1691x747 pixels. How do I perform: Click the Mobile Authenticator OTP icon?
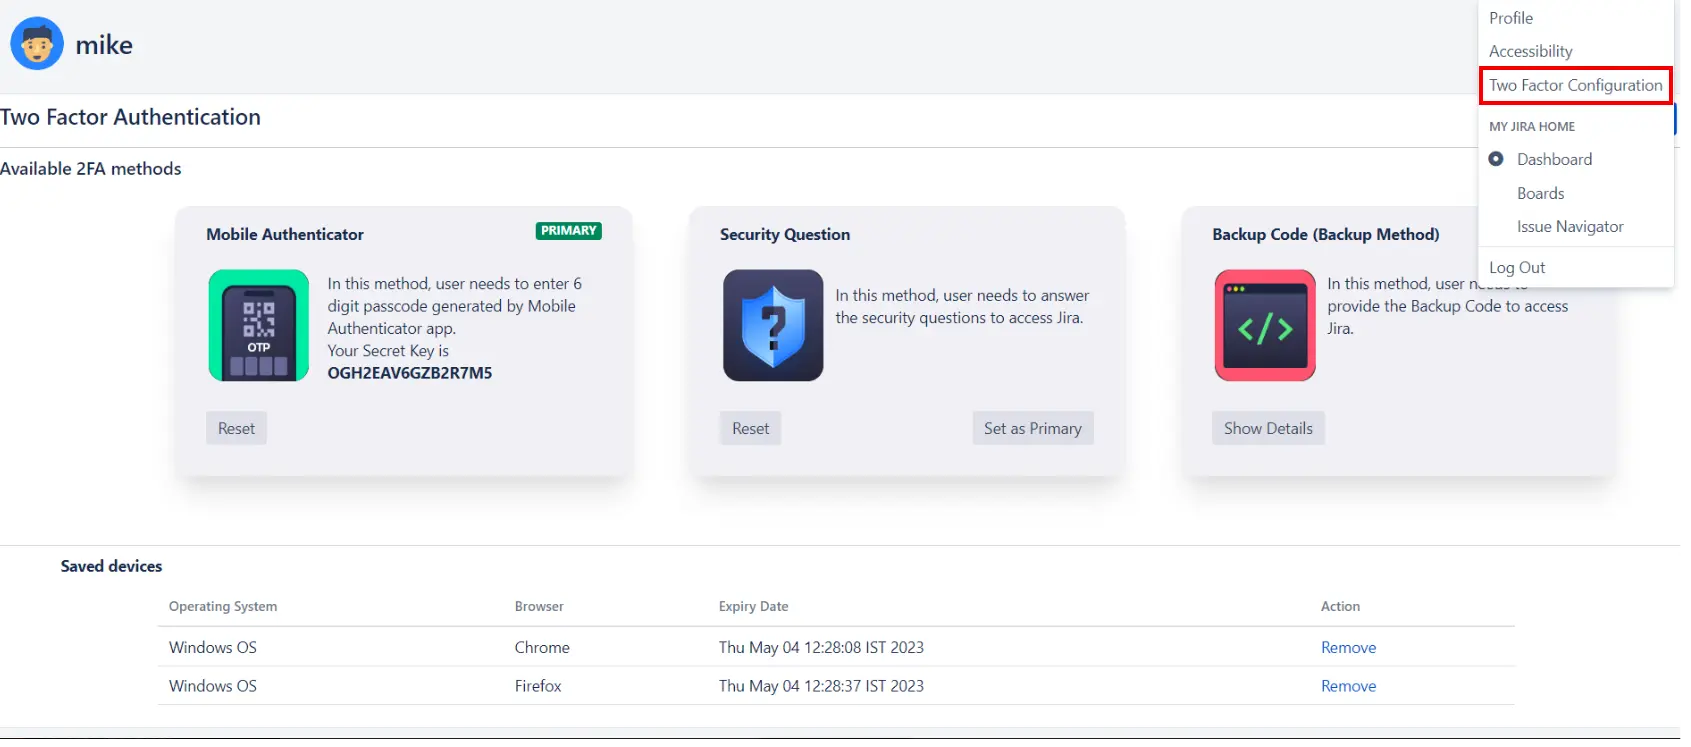tap(258, 325)
